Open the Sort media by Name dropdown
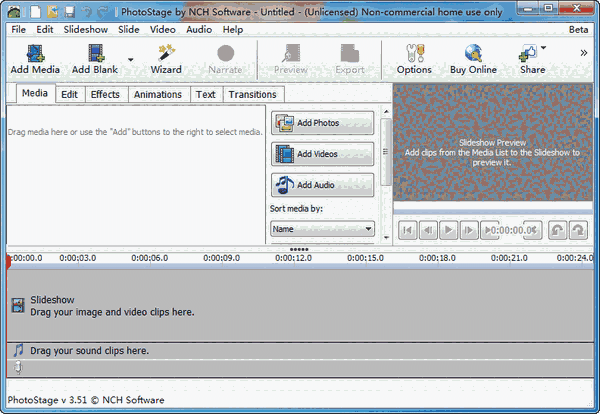The image size is (600, 414). coord(322,229)
